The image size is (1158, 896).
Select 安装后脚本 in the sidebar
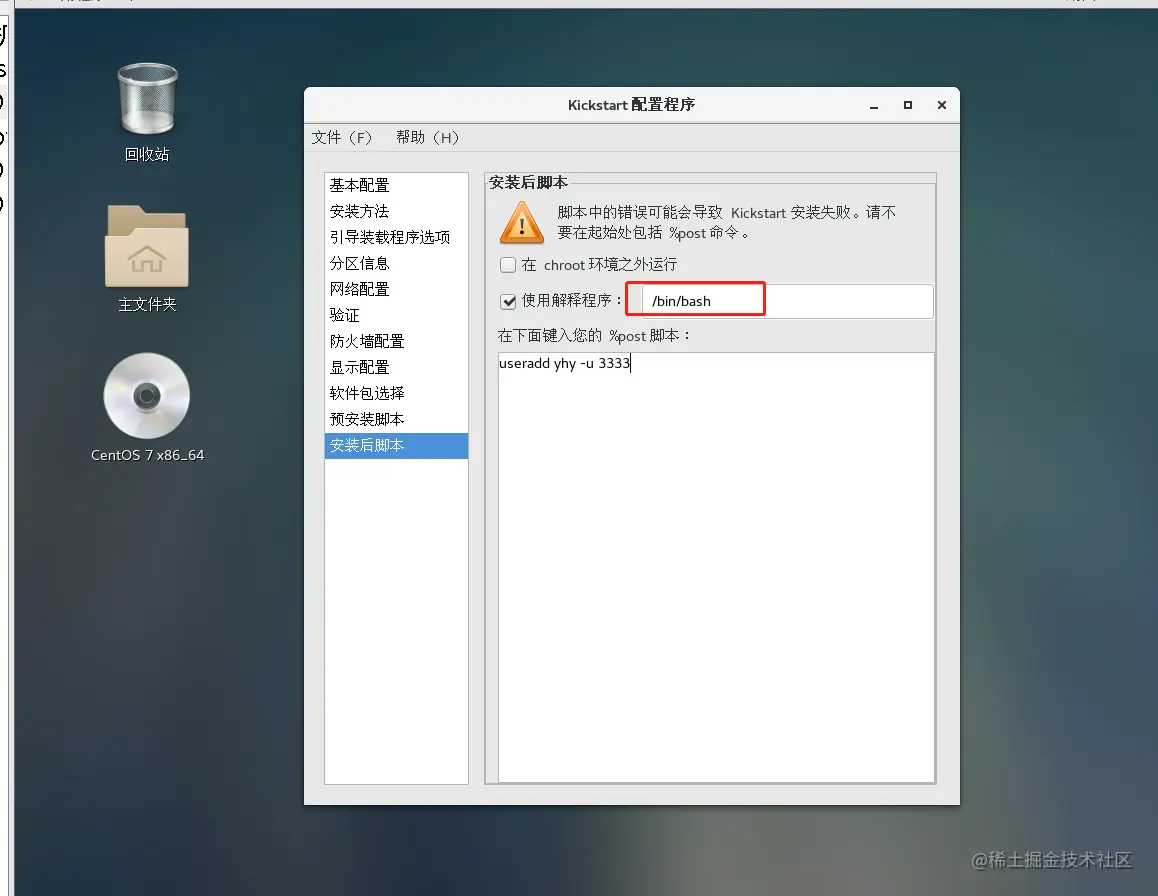[x=396, y=445]
